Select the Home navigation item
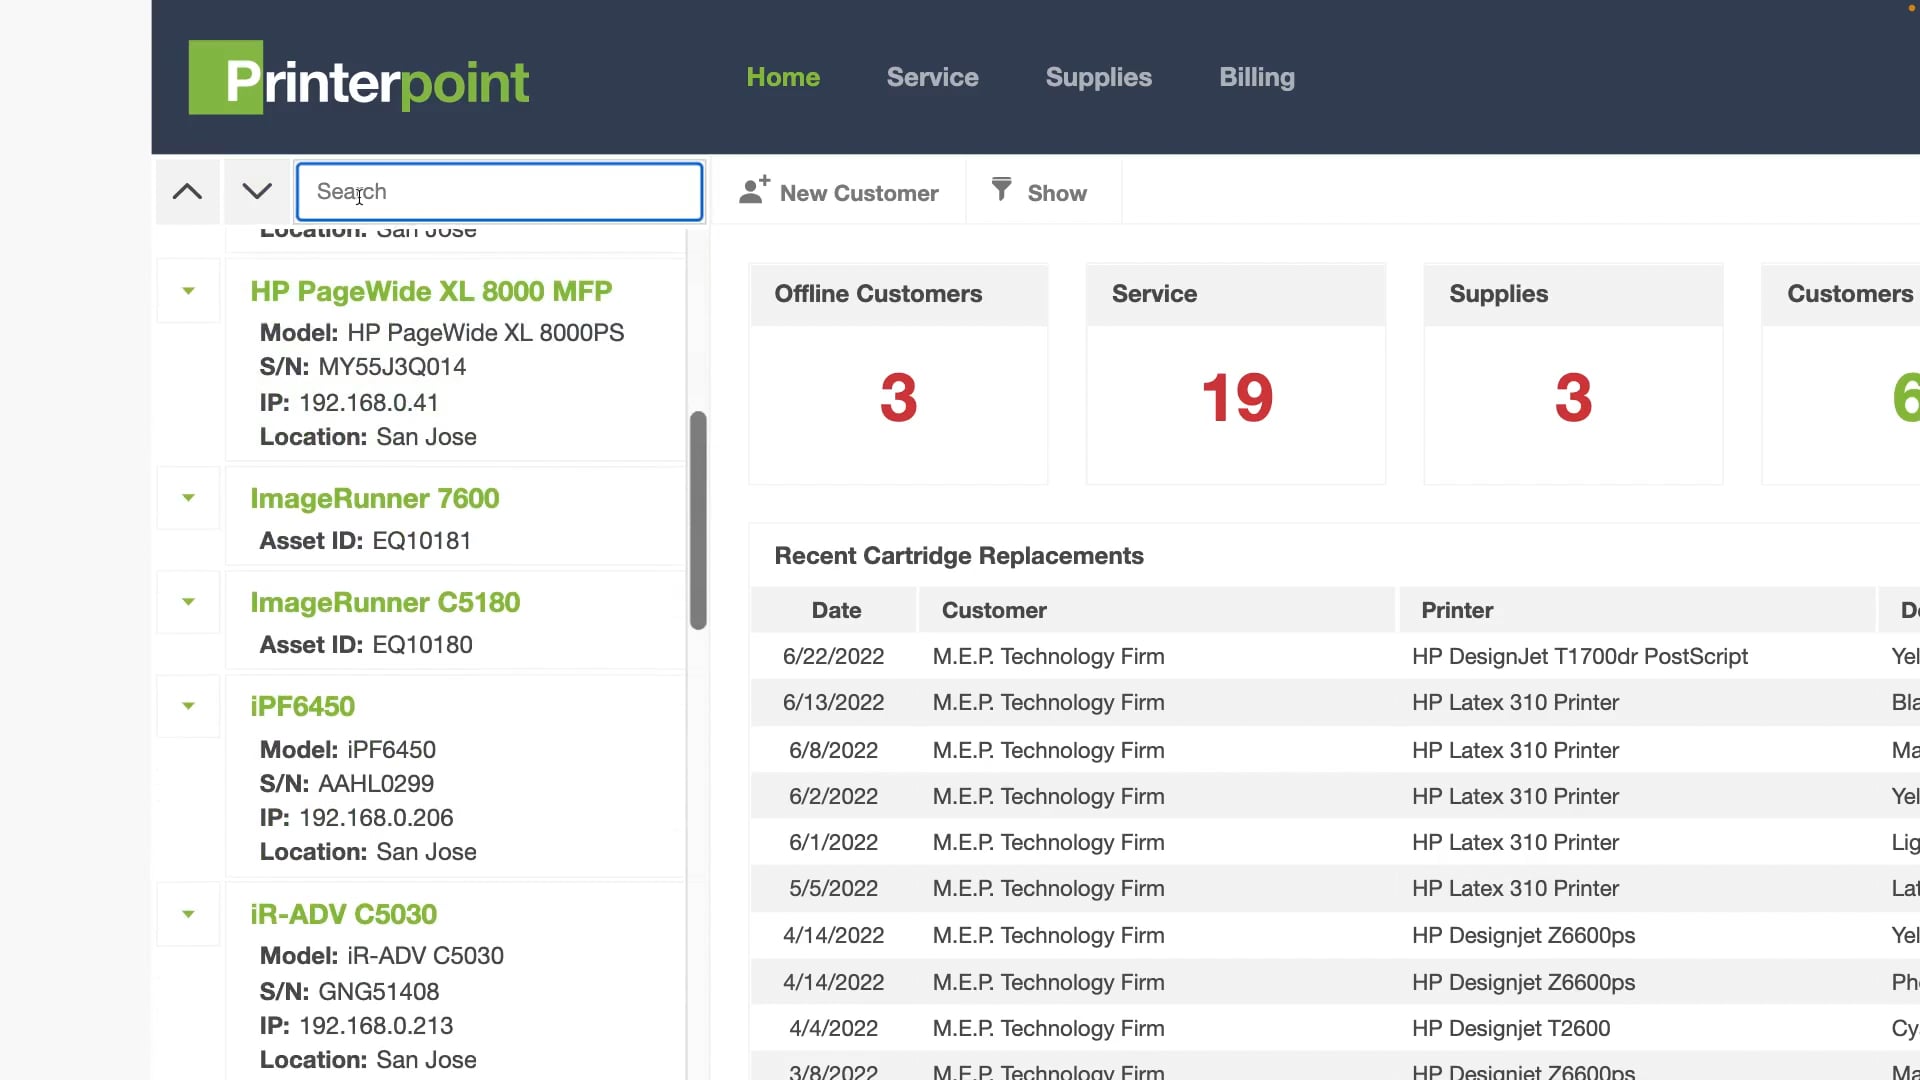The image size is (1920, 1080). point(783,77)
